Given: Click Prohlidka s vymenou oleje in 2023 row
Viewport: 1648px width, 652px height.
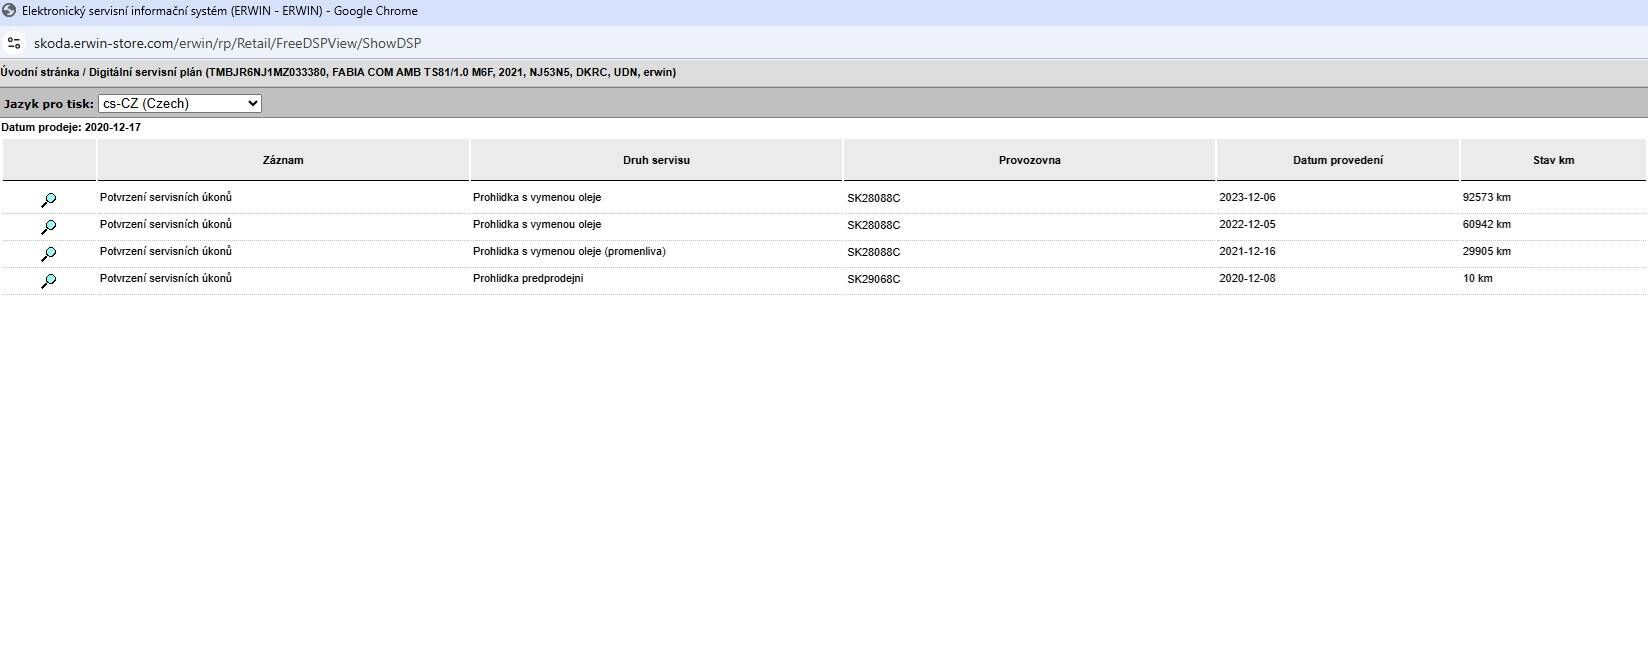Looking at the screenshot, I should pyautogui.click(x=537, y=197).
